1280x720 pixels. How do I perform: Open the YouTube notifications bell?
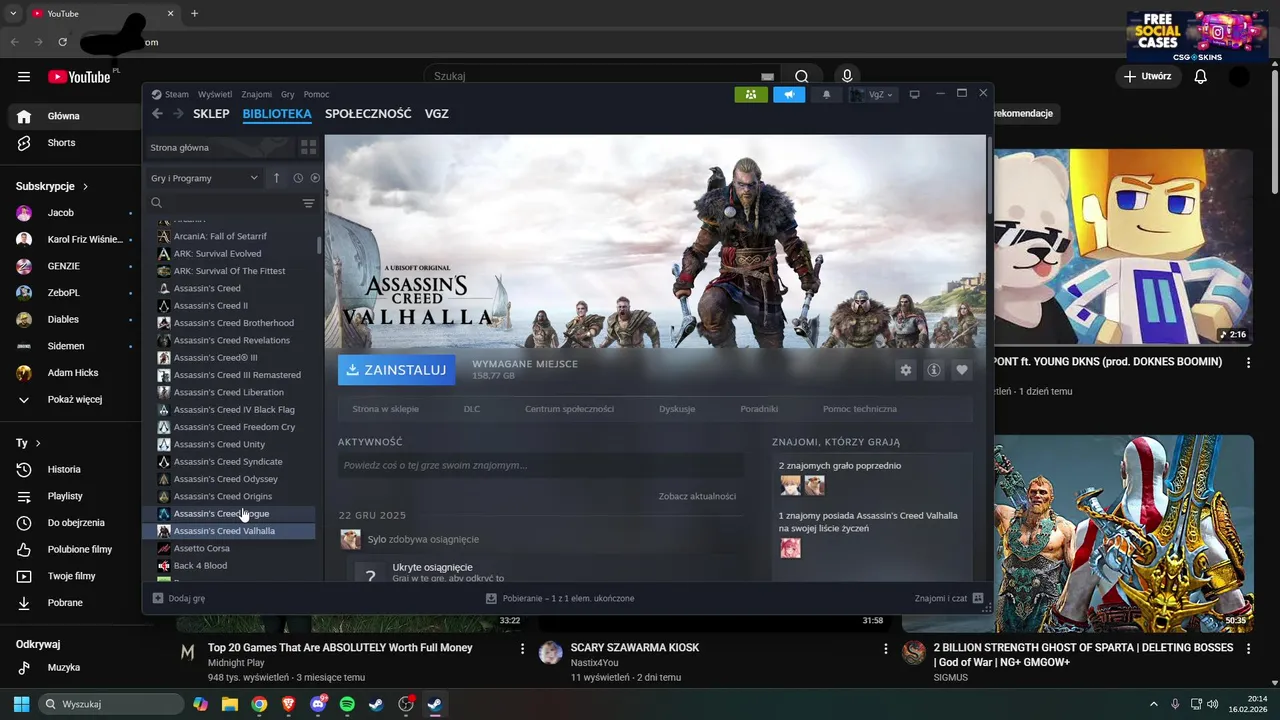[1201, 76]
